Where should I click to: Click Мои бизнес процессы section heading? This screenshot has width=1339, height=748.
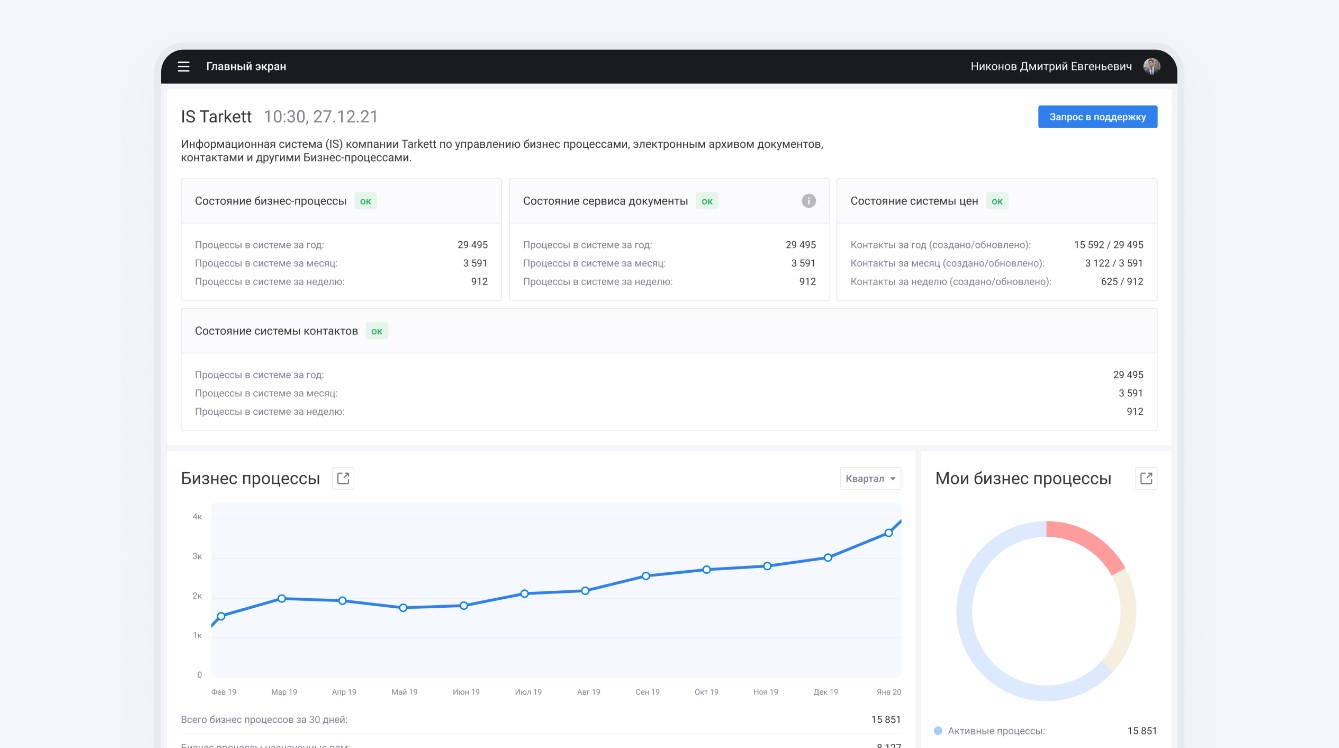1023,478
